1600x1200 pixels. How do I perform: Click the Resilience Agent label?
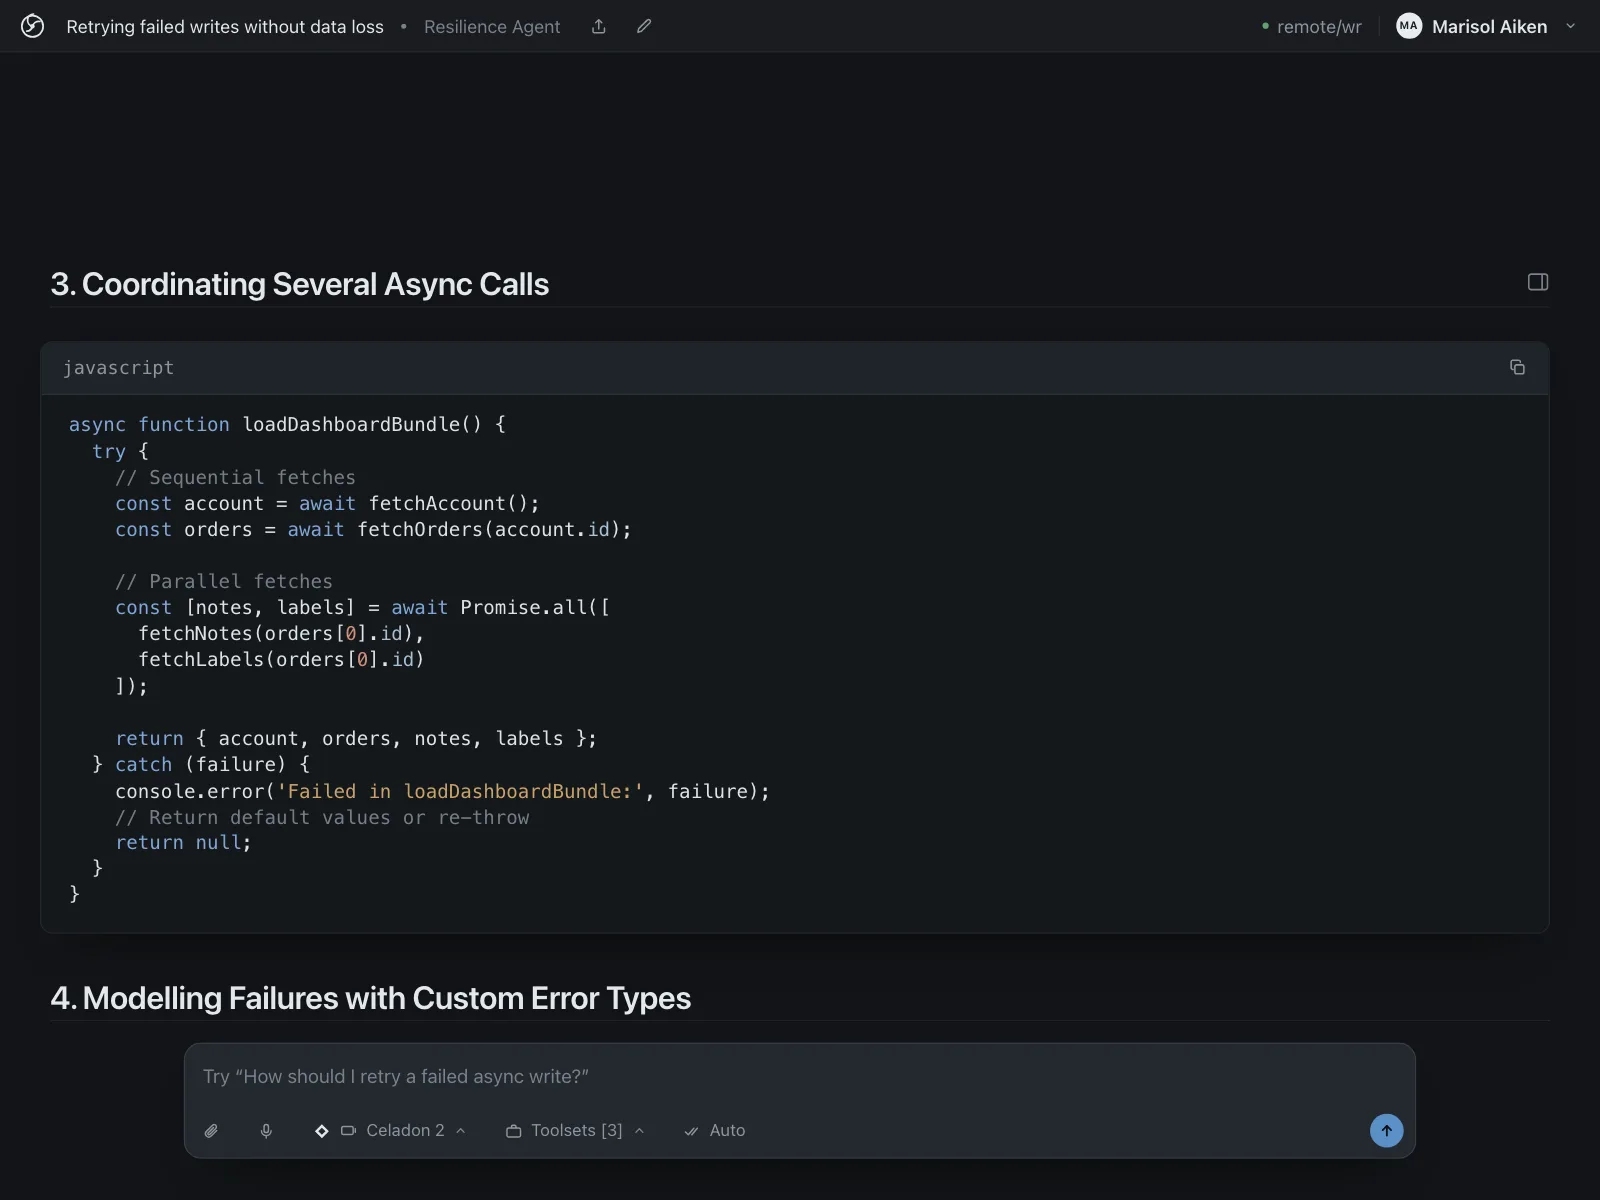[x=492, y=27]
